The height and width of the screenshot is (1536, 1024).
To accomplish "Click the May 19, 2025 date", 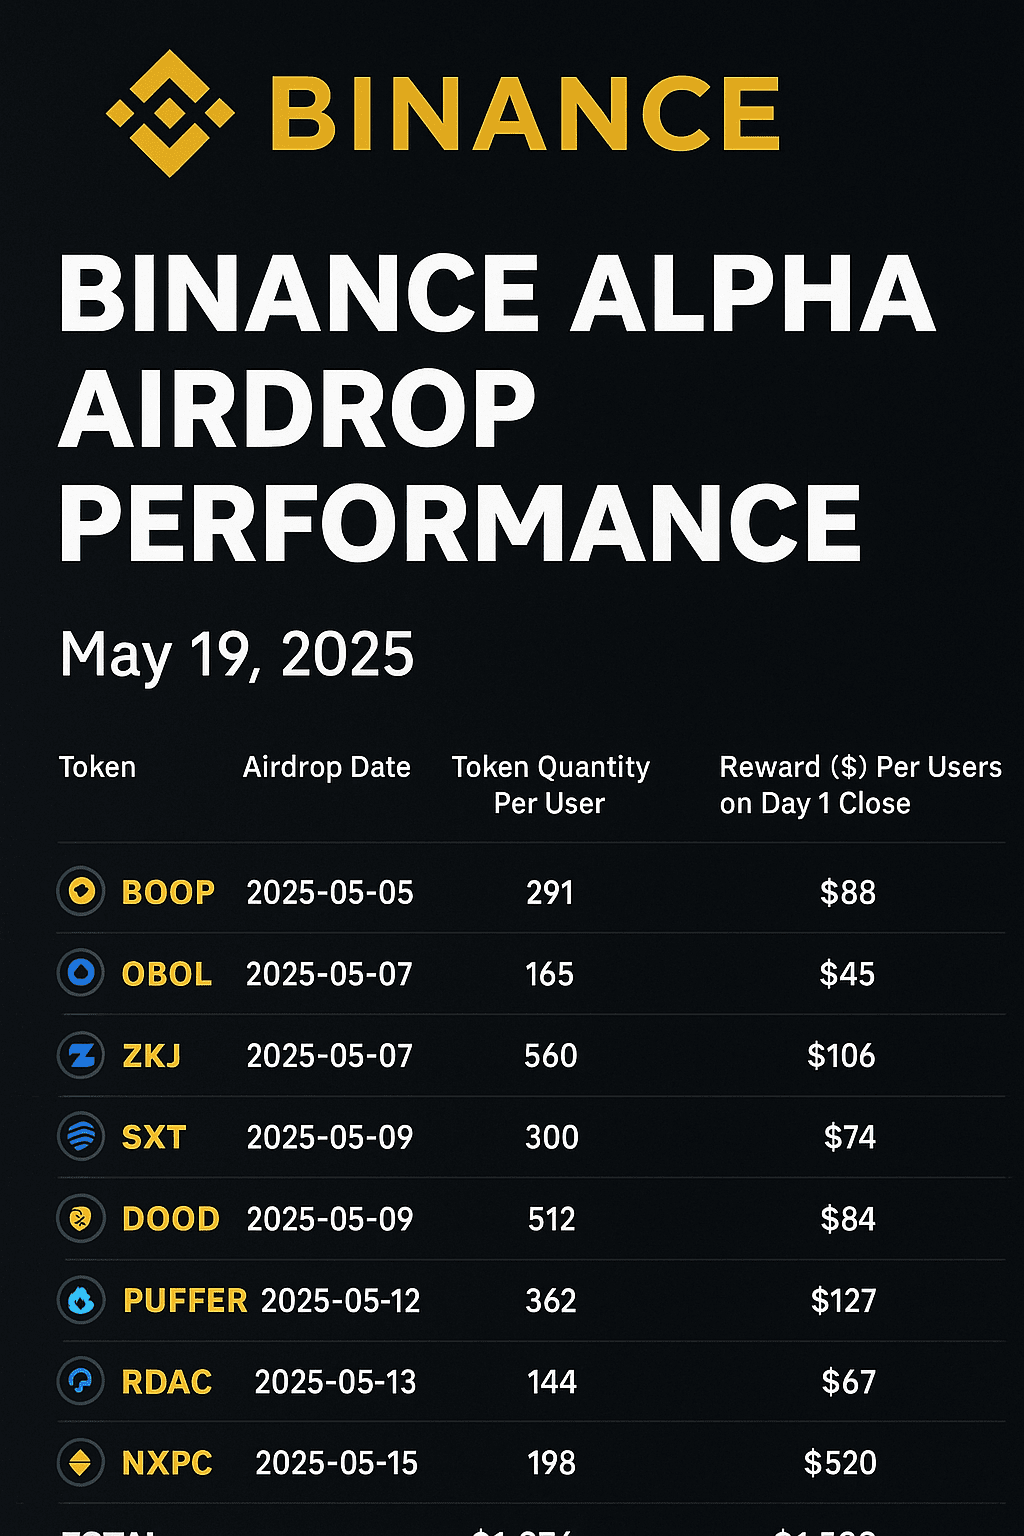I will point(236,655).
